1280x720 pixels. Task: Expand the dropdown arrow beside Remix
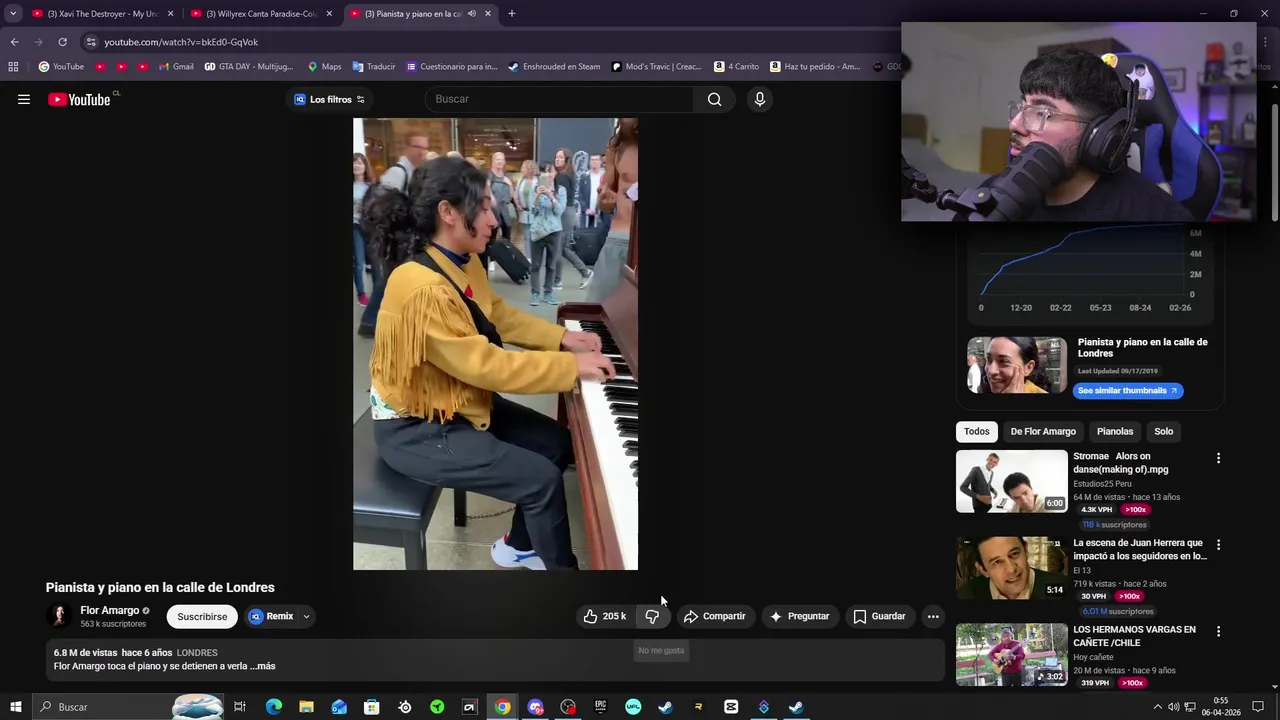(306, 616)
